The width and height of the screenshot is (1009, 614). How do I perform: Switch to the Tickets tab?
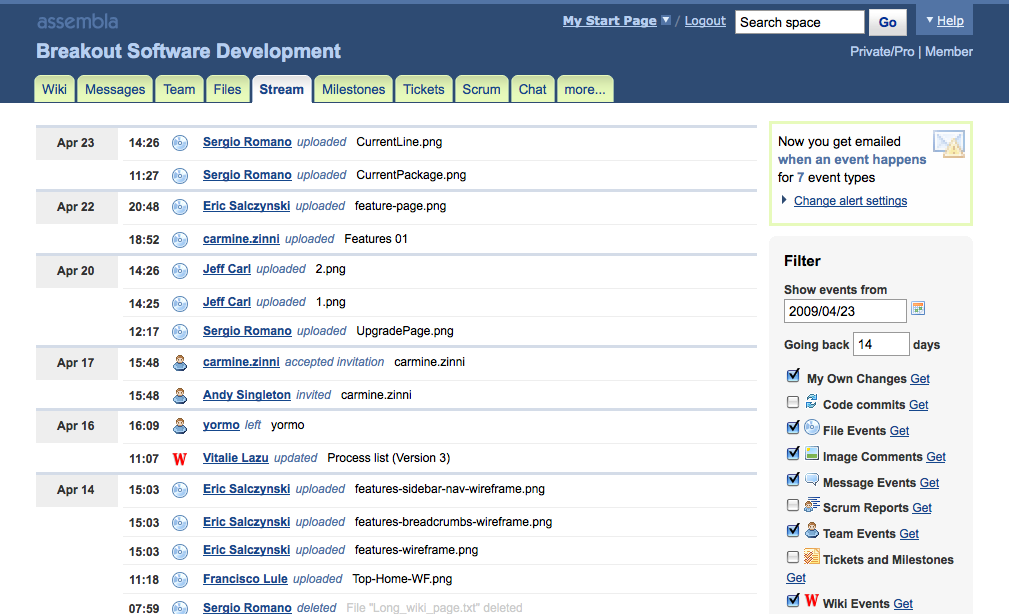[x=423, y=89]
